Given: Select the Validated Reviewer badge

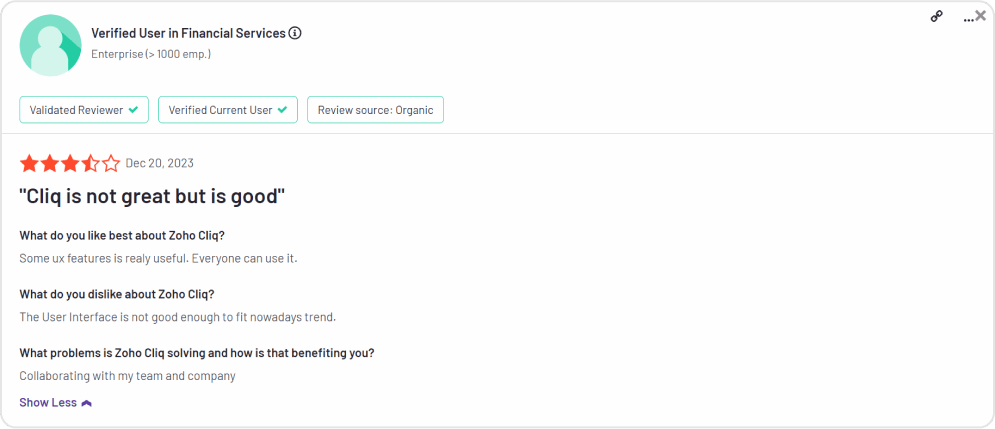Looking at the screenshot, I should pos(84,110).
